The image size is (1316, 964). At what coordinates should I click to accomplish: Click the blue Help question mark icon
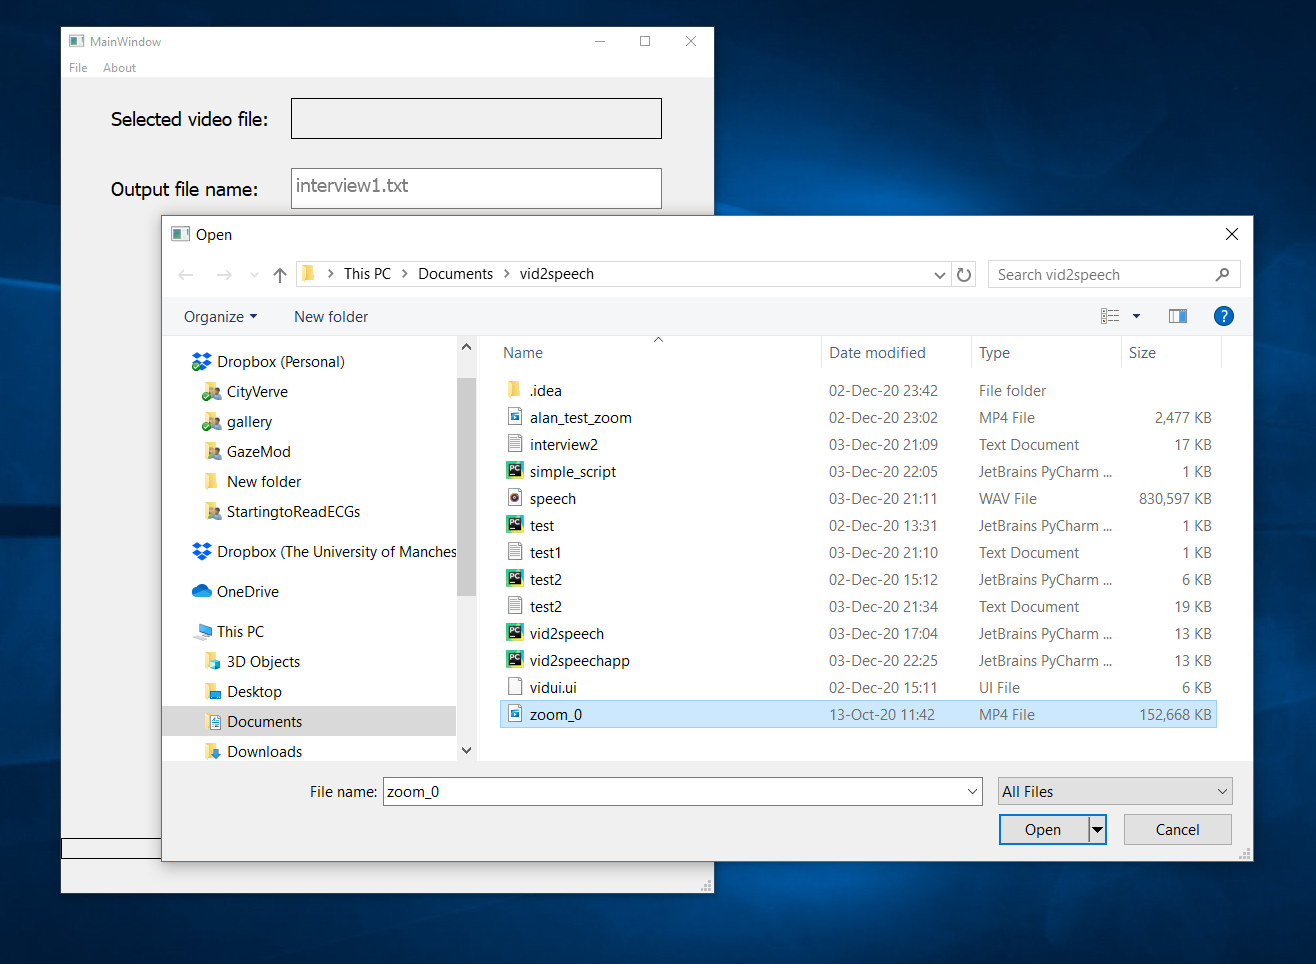[1223, 316]
